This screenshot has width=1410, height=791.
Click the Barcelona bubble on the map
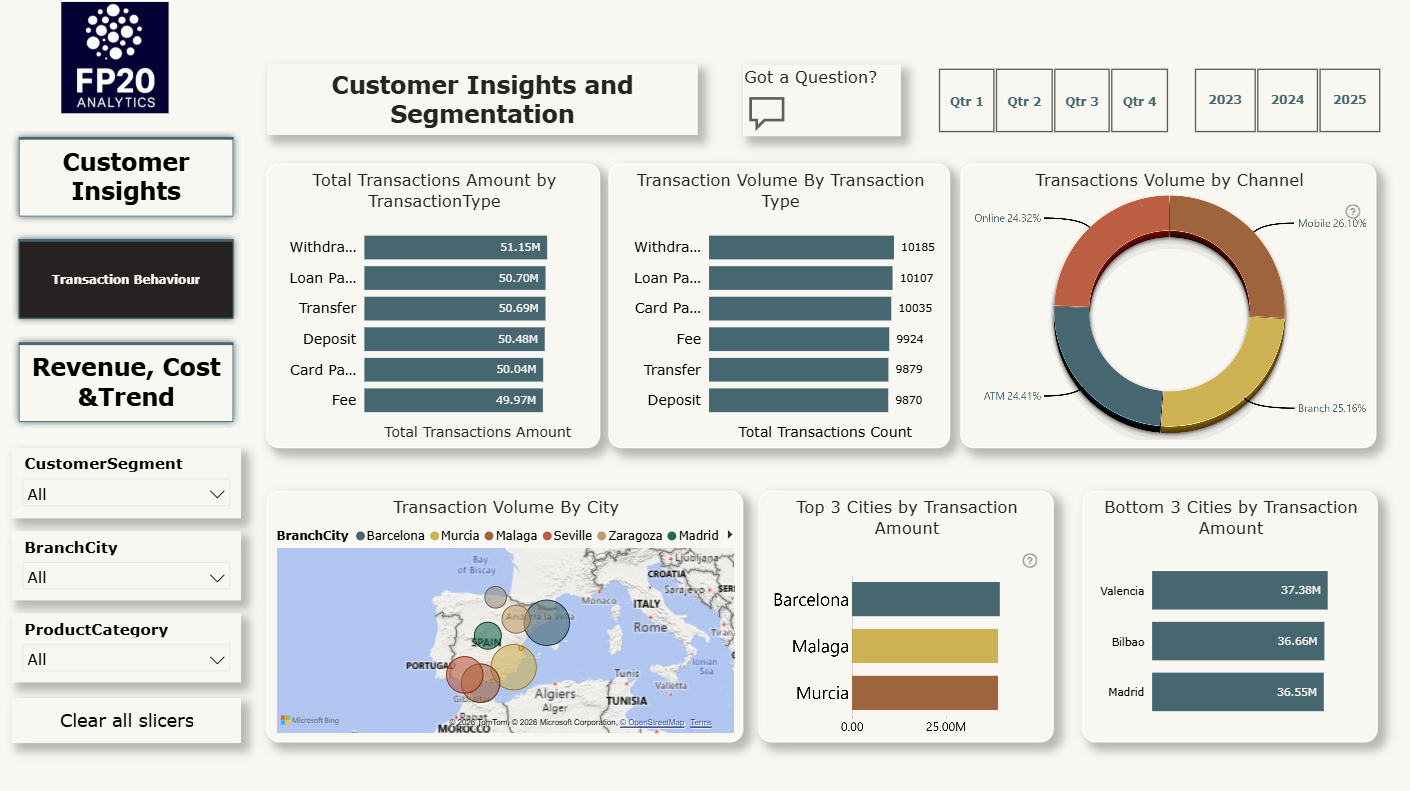click(x=547, y=622)
